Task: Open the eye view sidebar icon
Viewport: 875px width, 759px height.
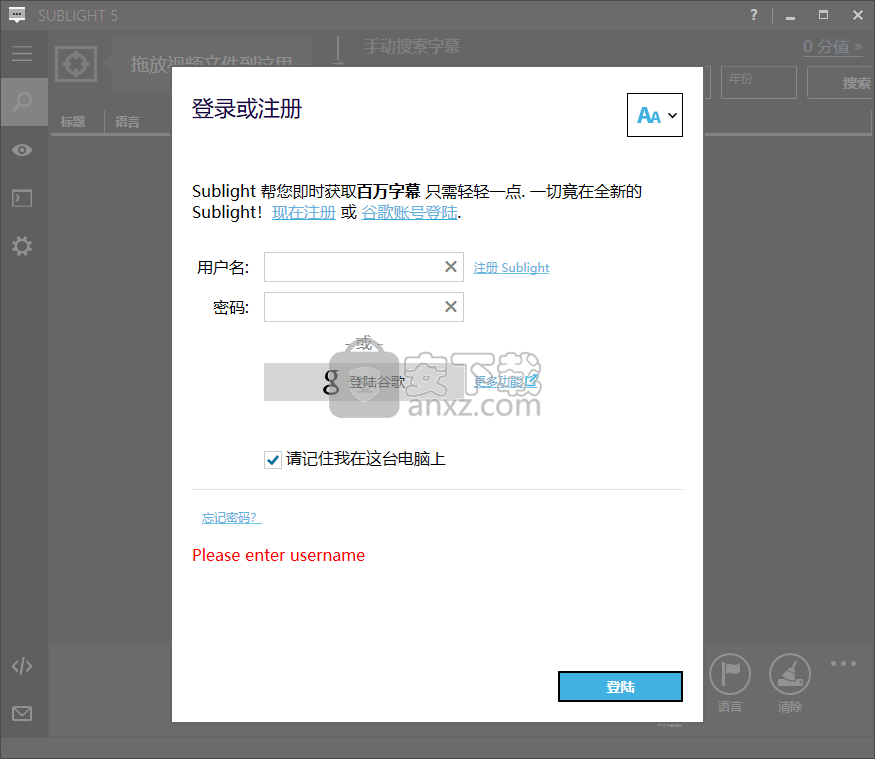Action: (22, 150)
